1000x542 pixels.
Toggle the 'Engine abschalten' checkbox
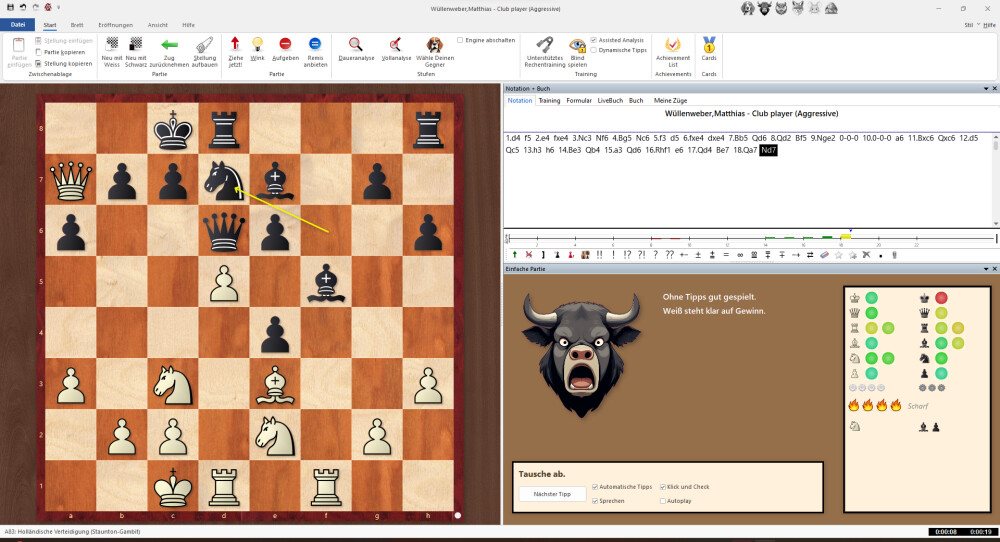click(460, 40)
